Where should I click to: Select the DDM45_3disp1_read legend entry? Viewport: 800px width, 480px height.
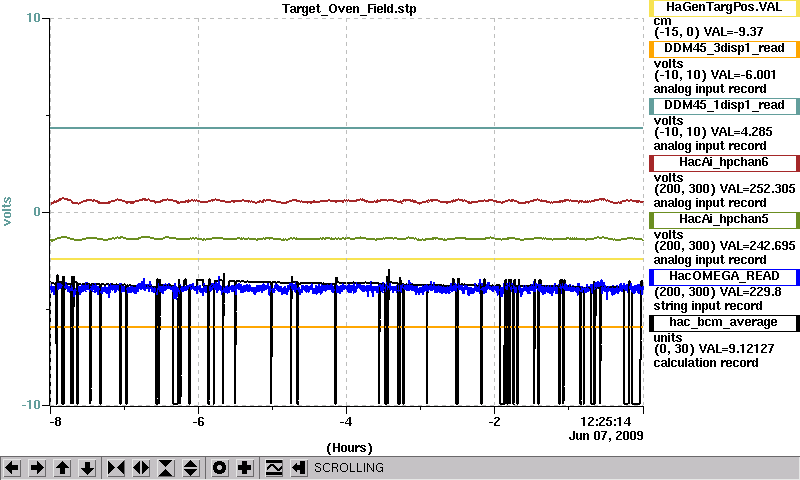(x=724, y=48)
